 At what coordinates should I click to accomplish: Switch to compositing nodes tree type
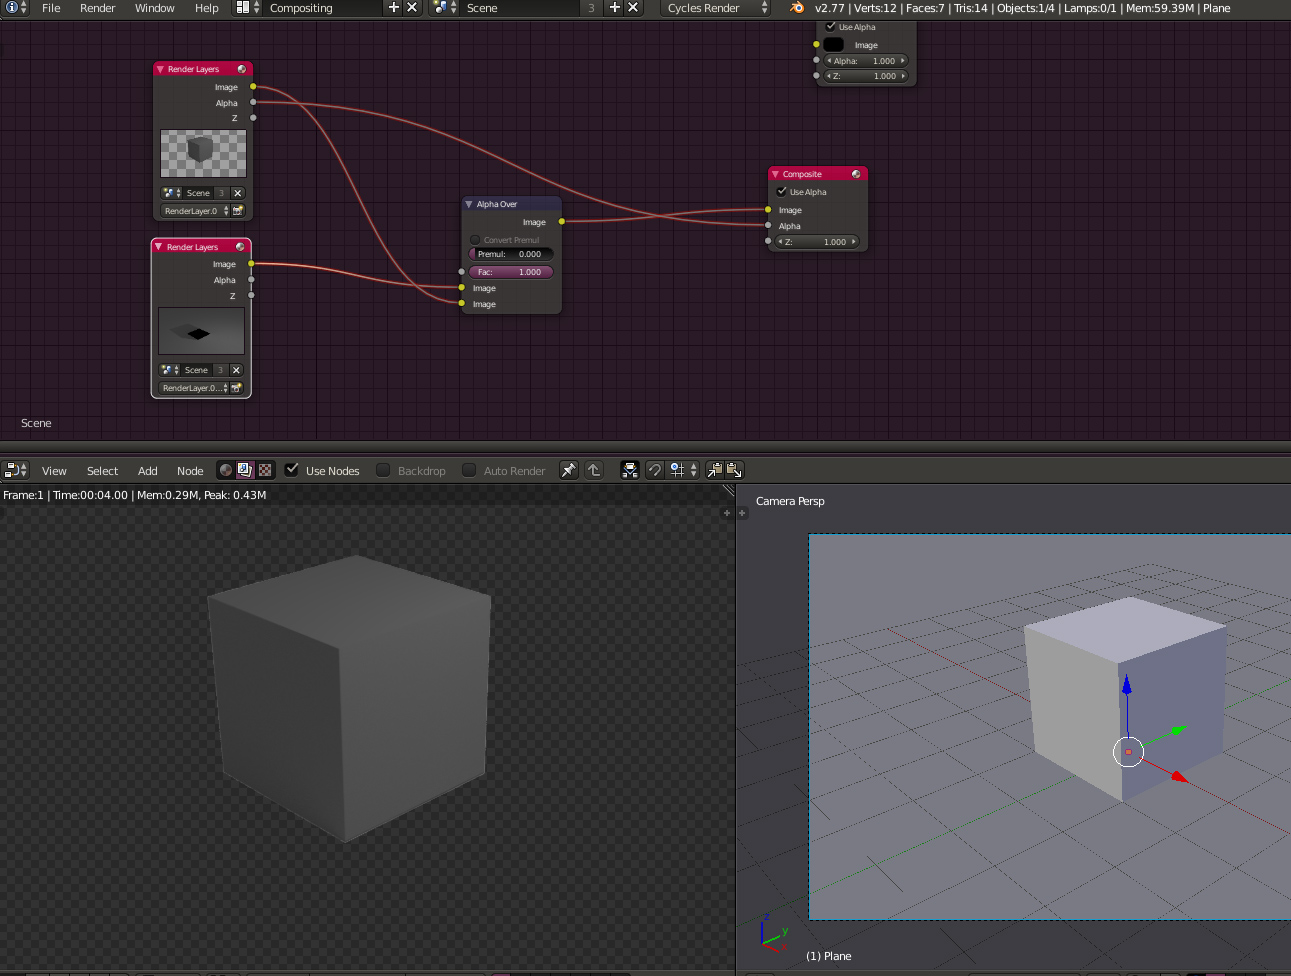(x=245, y=470)
